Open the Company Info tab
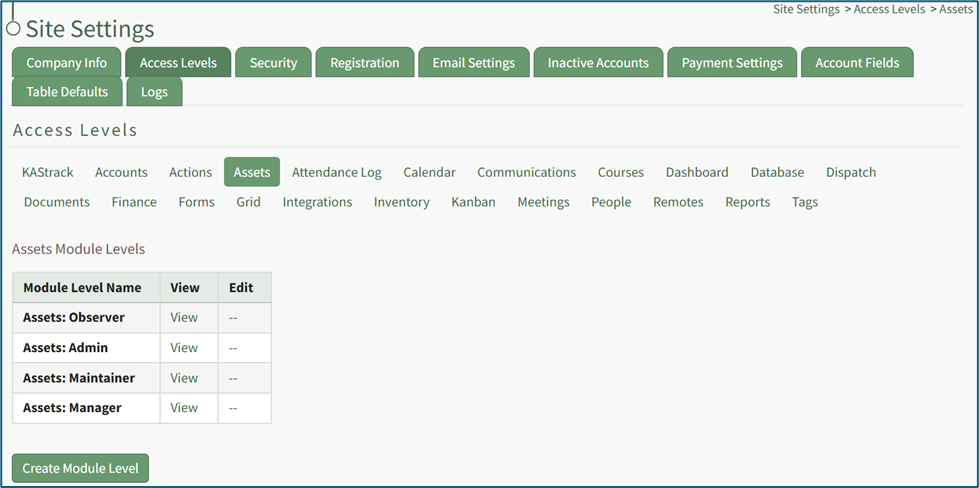The image size is (979, 488). click(66, 62)
